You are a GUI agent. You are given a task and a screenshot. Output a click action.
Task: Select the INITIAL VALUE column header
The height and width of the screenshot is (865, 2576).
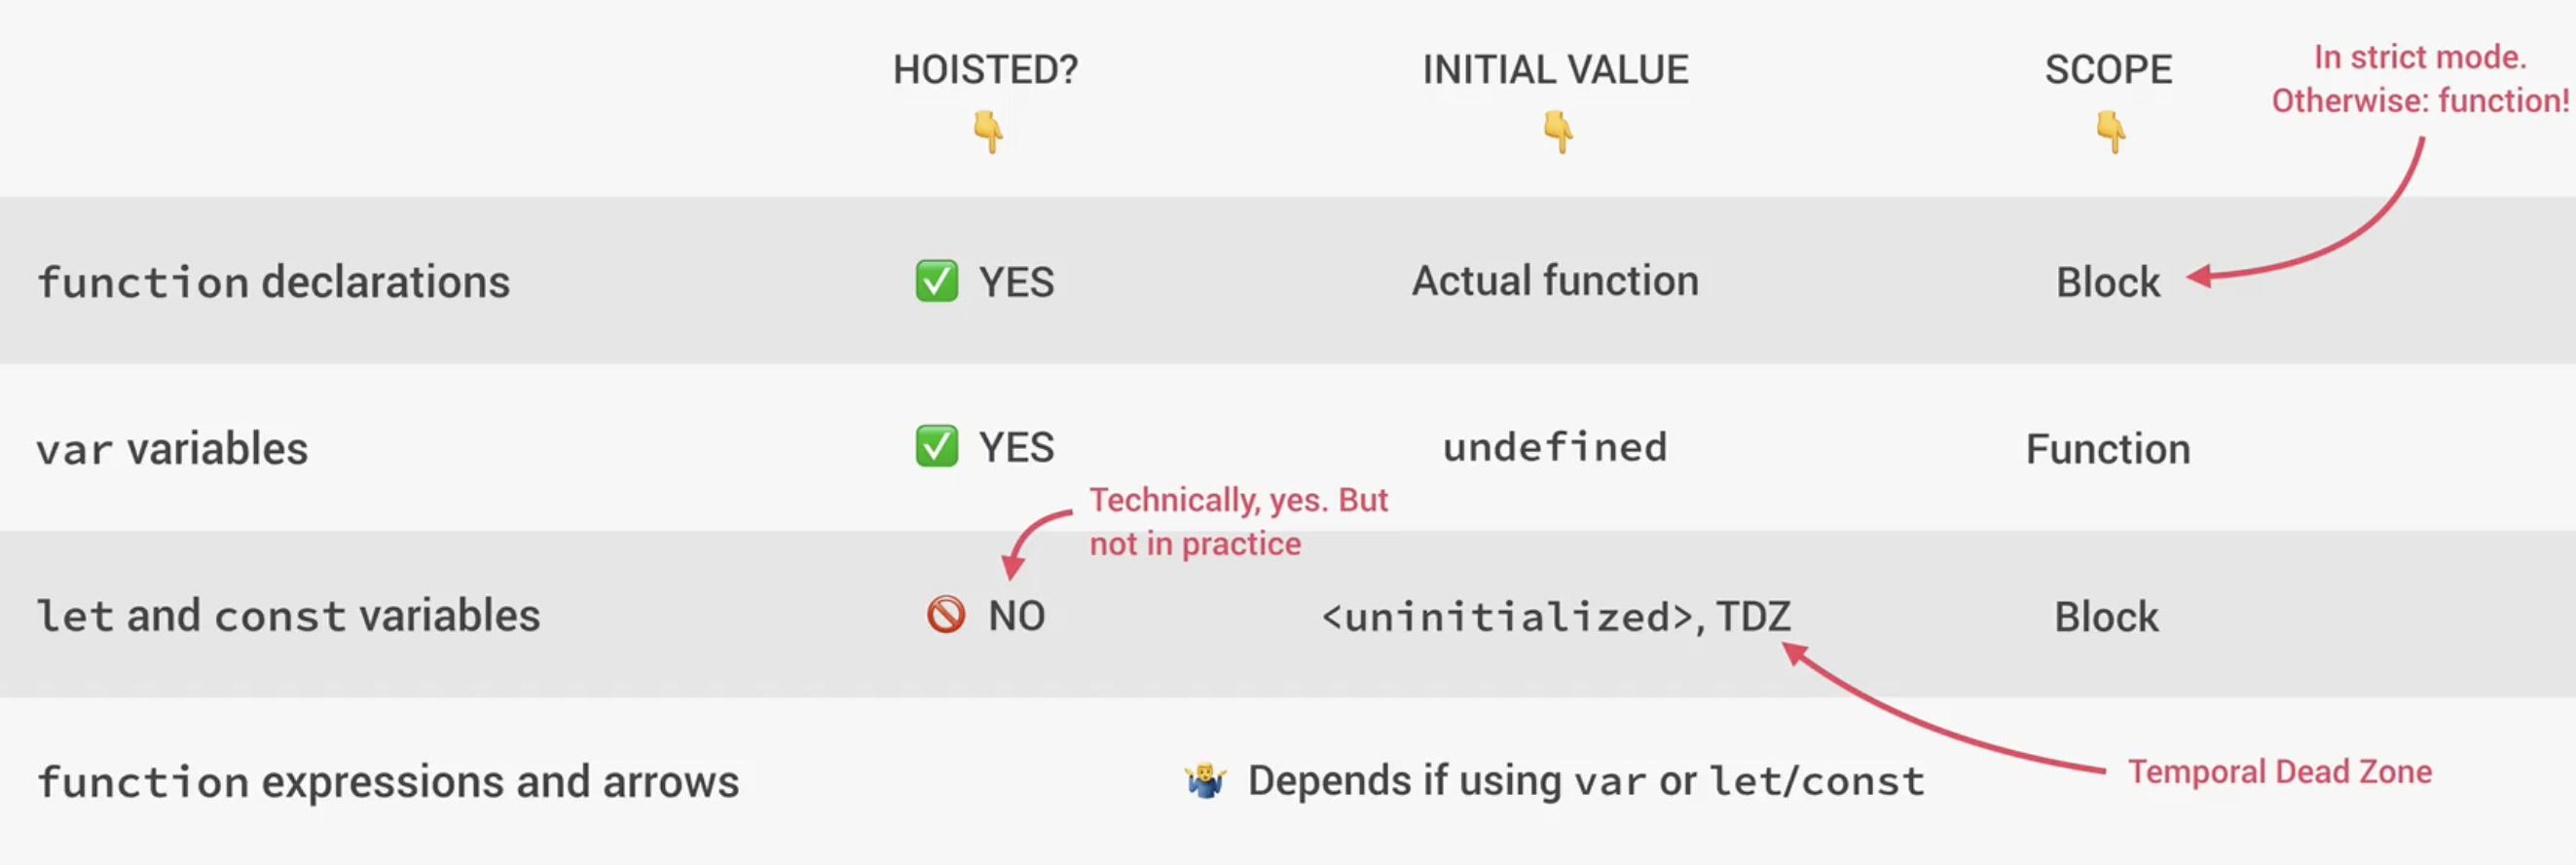point(1555,70)
